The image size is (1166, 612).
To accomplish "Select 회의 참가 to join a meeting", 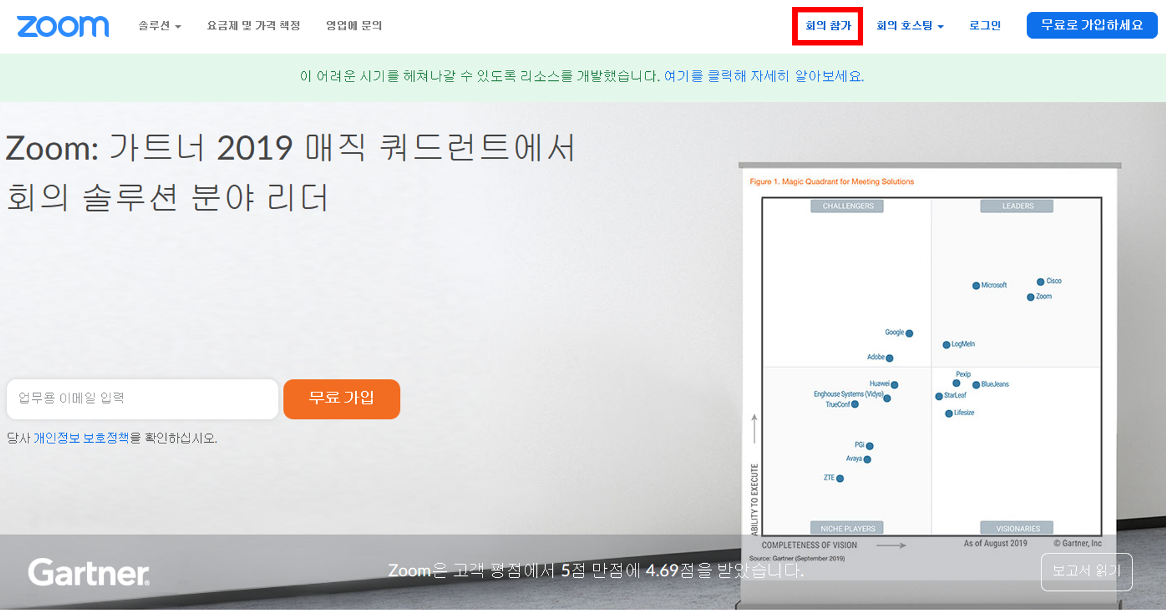I will point(828,26).
